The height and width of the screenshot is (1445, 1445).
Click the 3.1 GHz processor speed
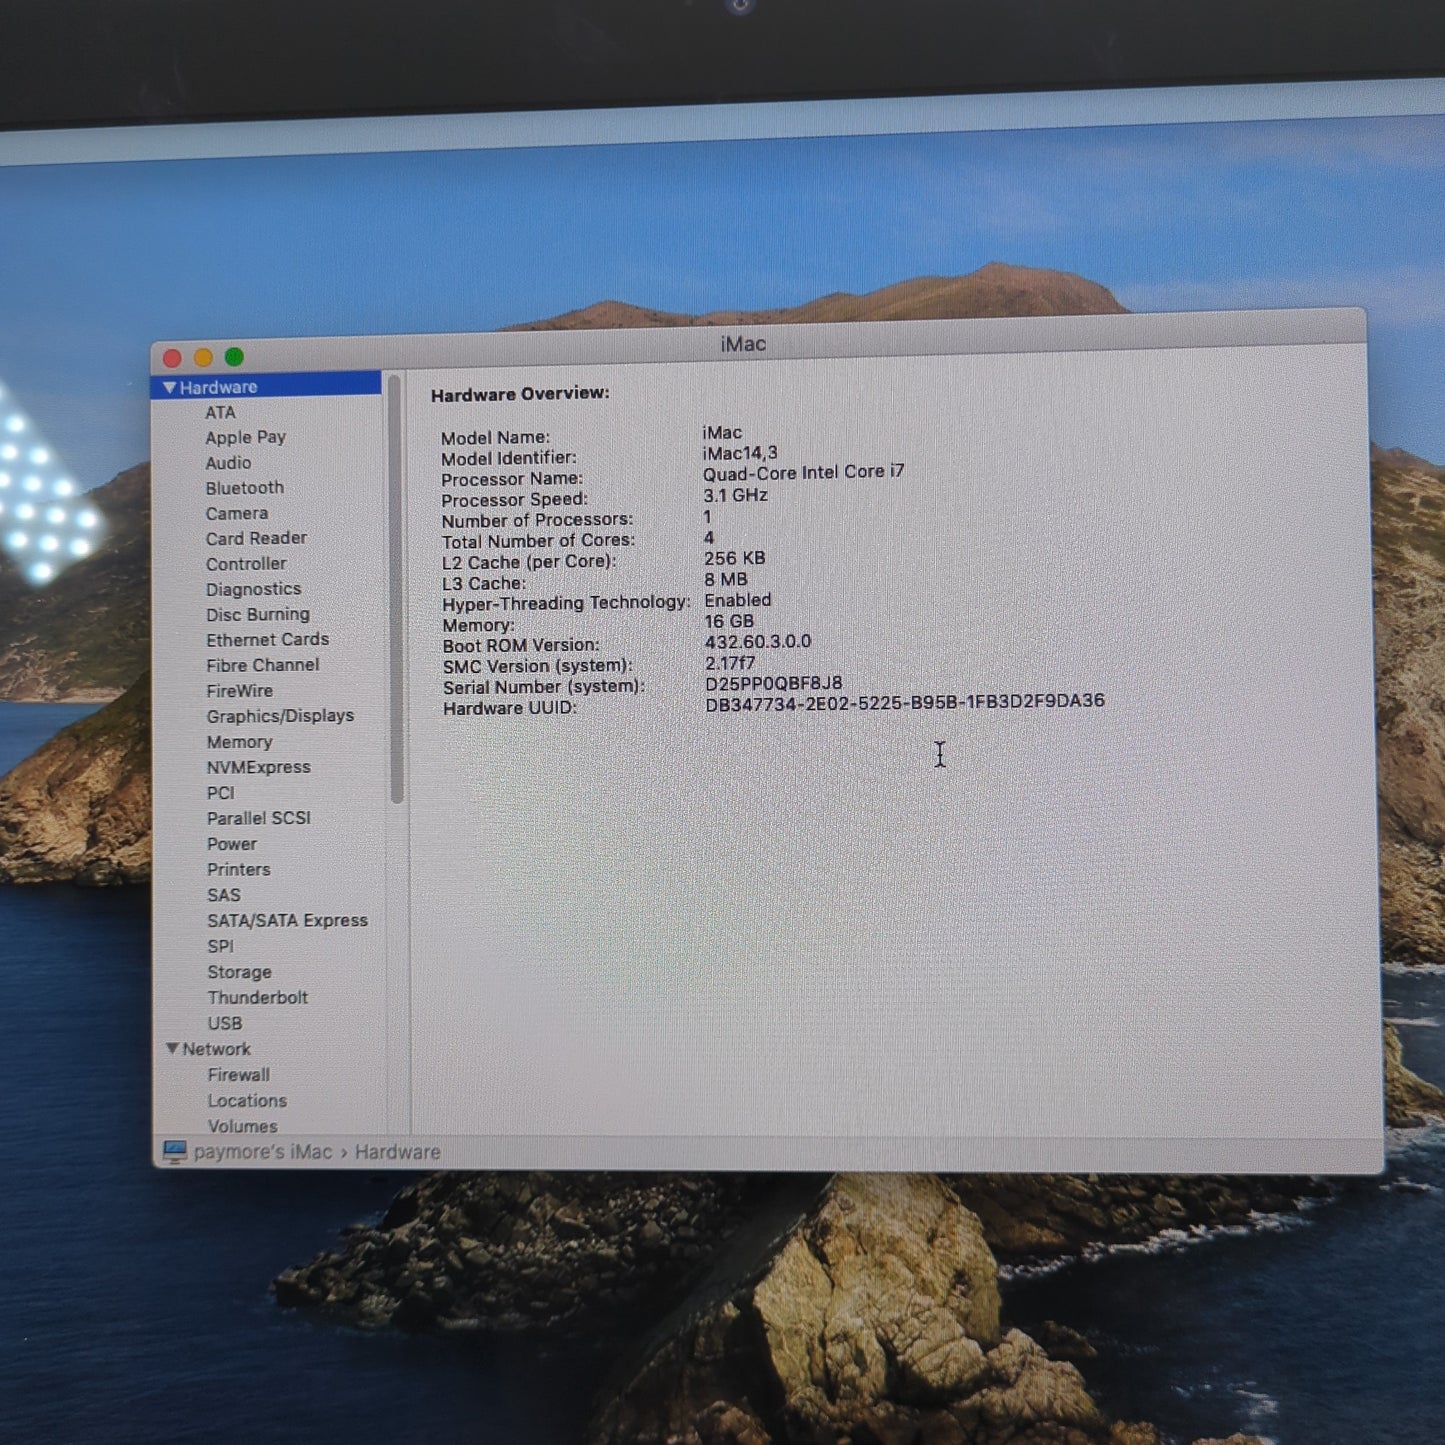[735, 495]
